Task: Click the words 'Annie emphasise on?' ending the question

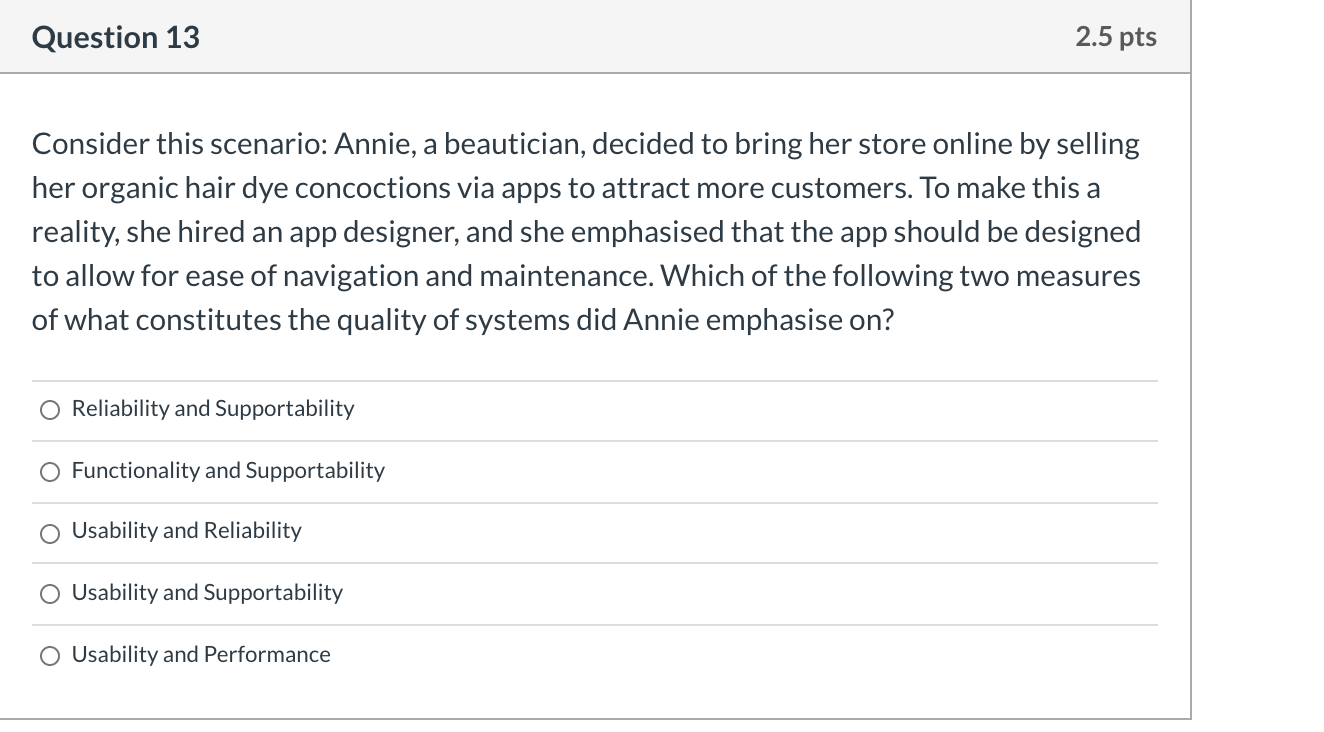Action: tap(758, 320)
